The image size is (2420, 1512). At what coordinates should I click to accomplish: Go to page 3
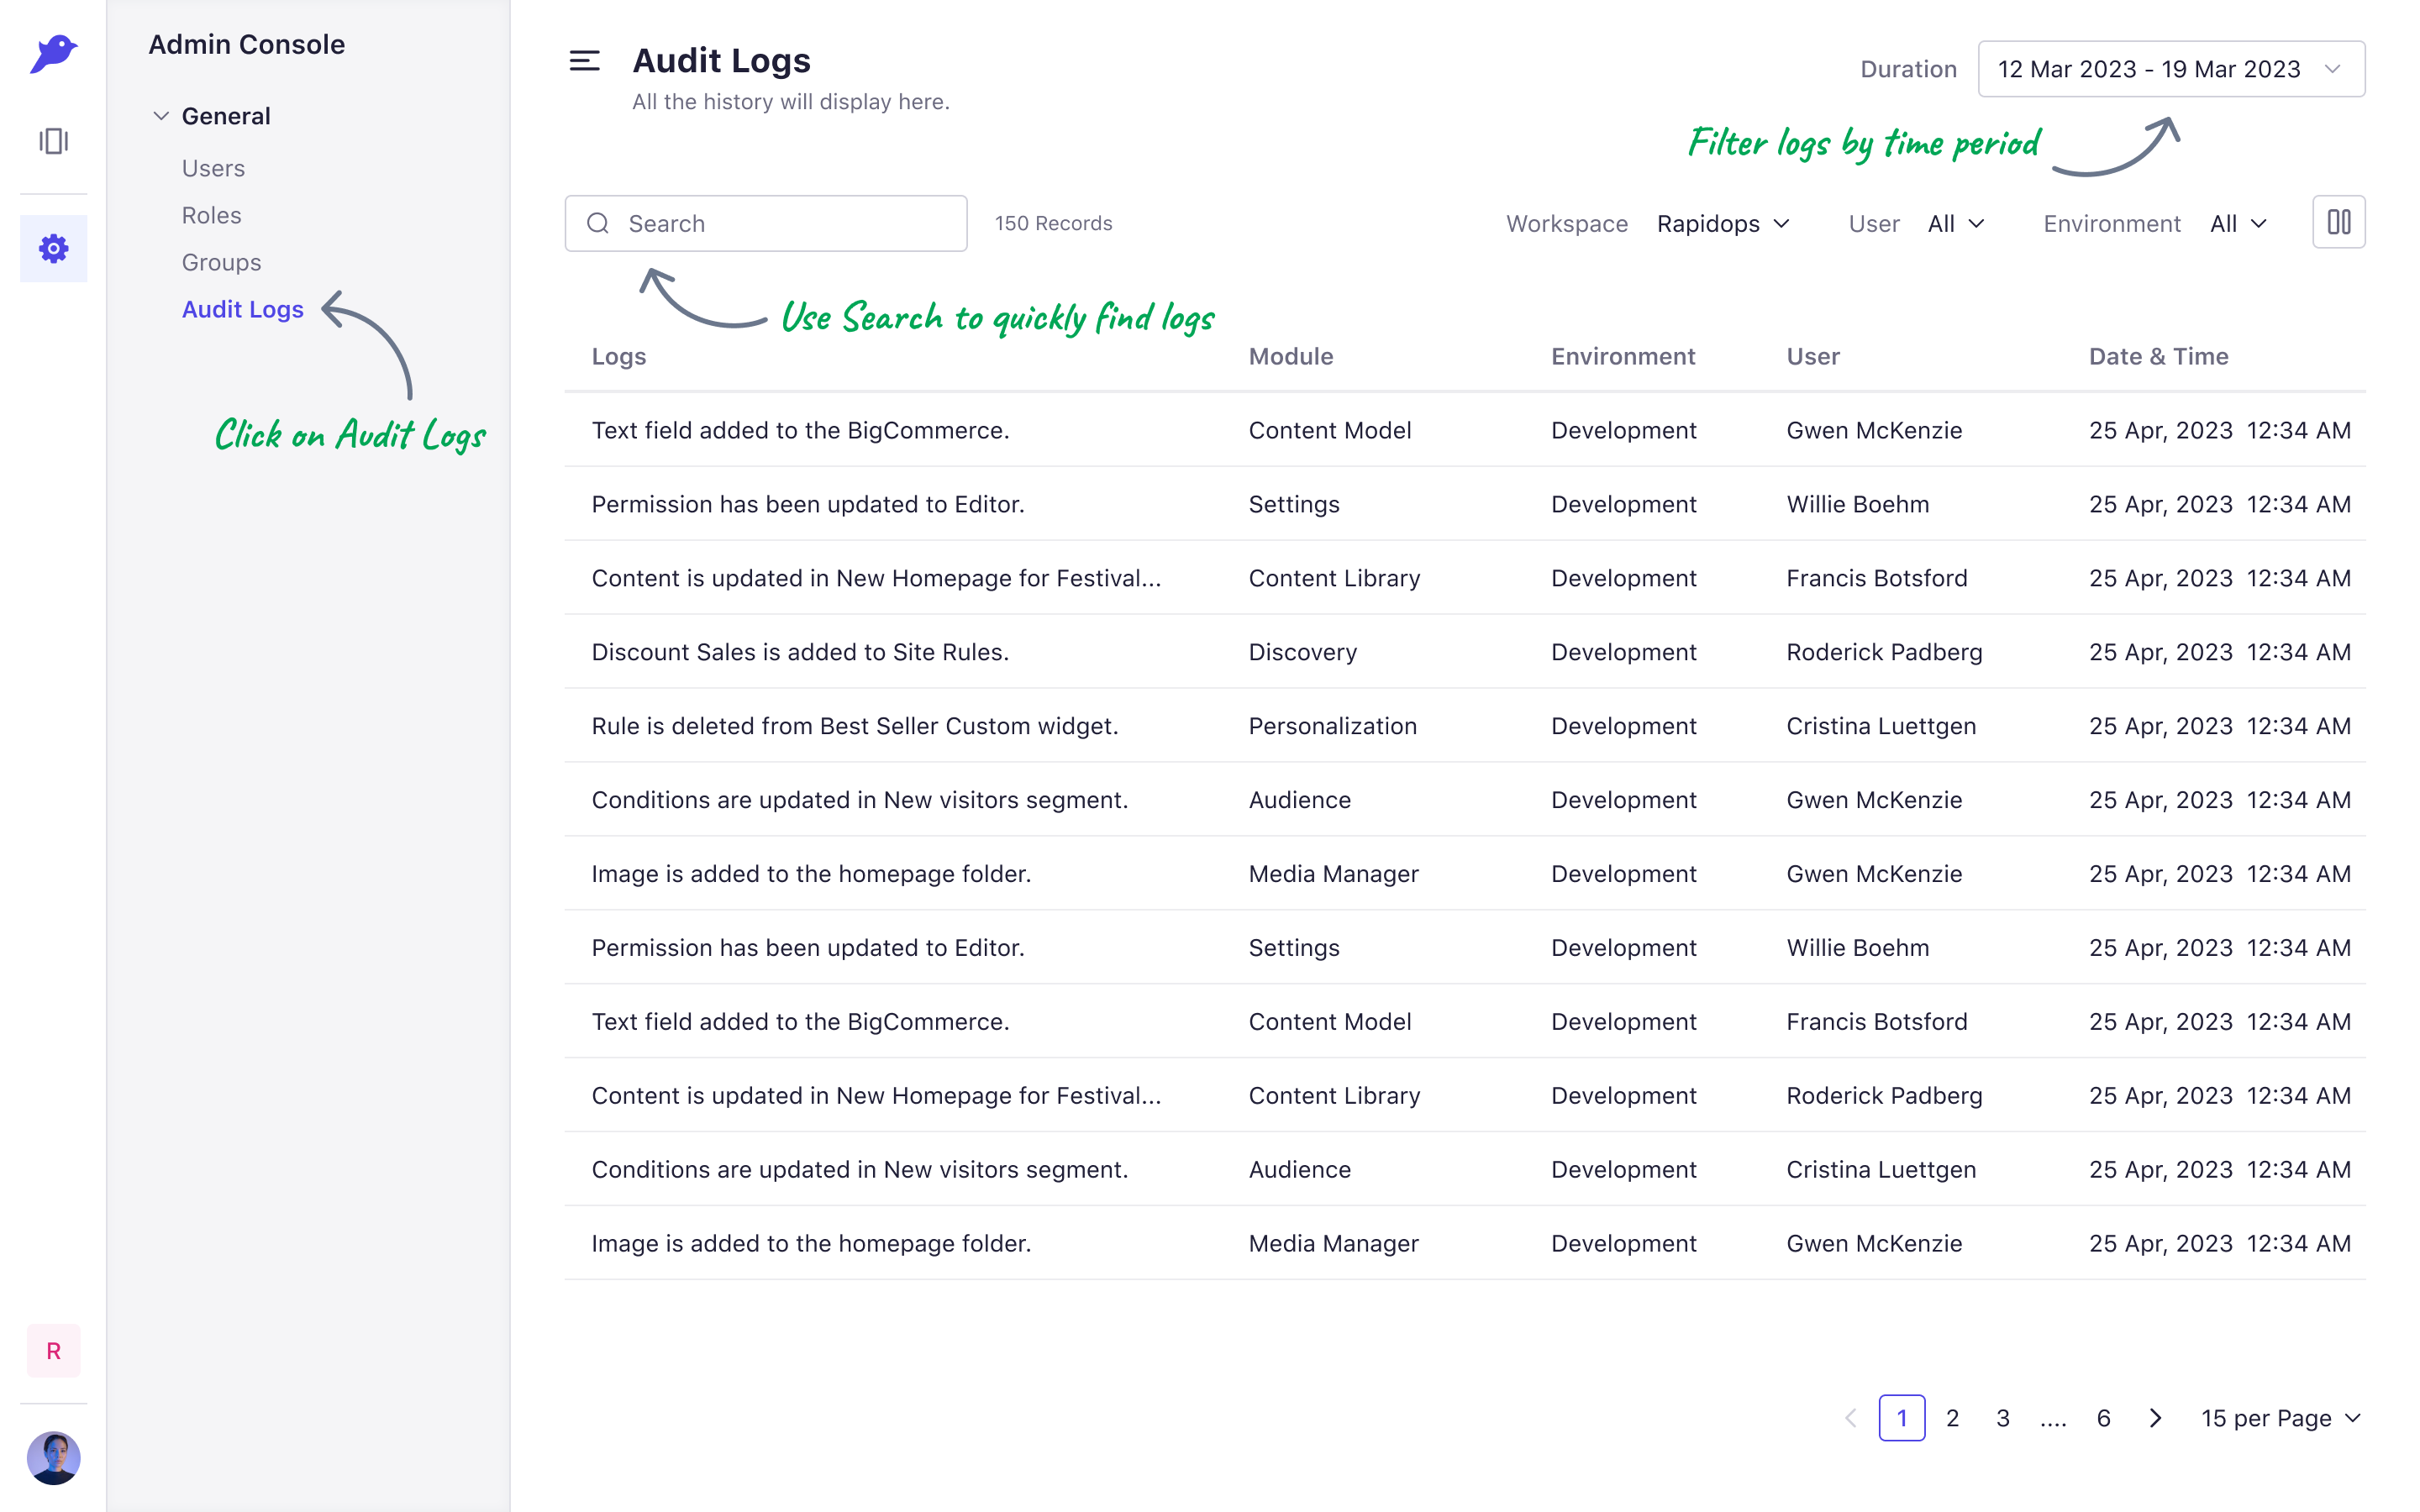point(2003,1418)
